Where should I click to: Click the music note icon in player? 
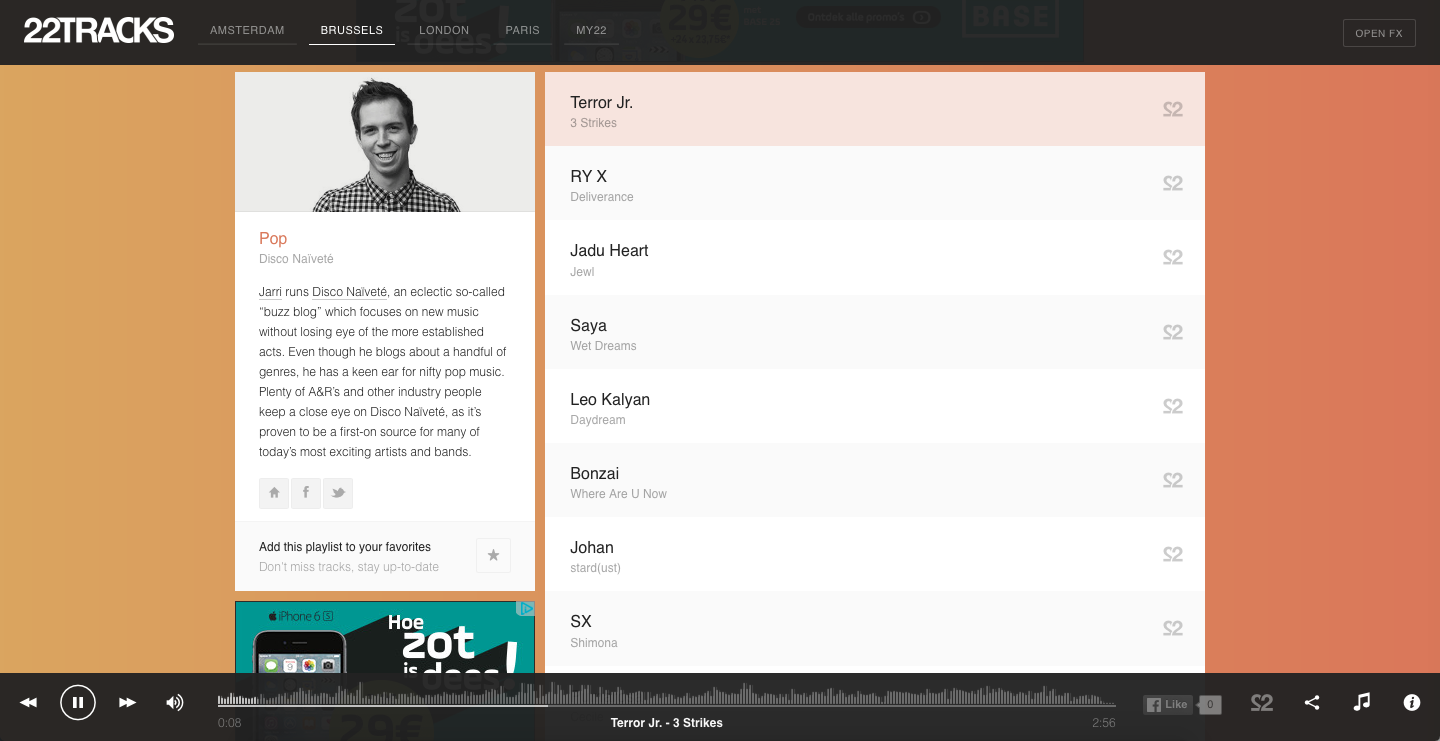click(1361, 703)
